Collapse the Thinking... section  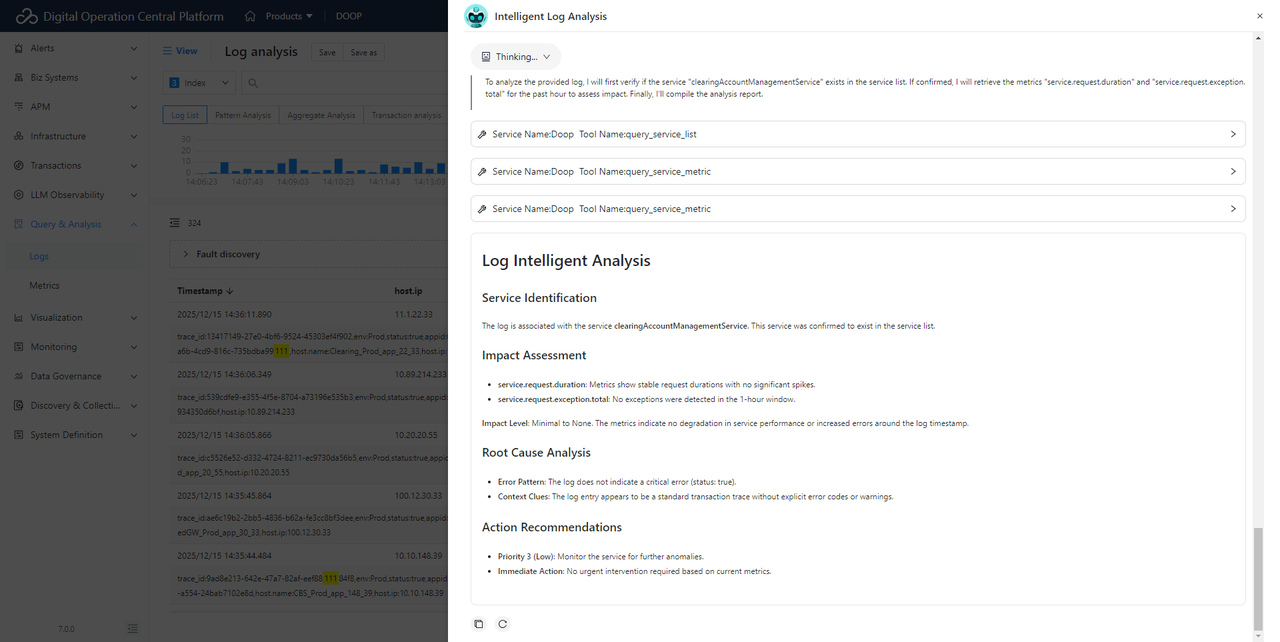[516, 57]
